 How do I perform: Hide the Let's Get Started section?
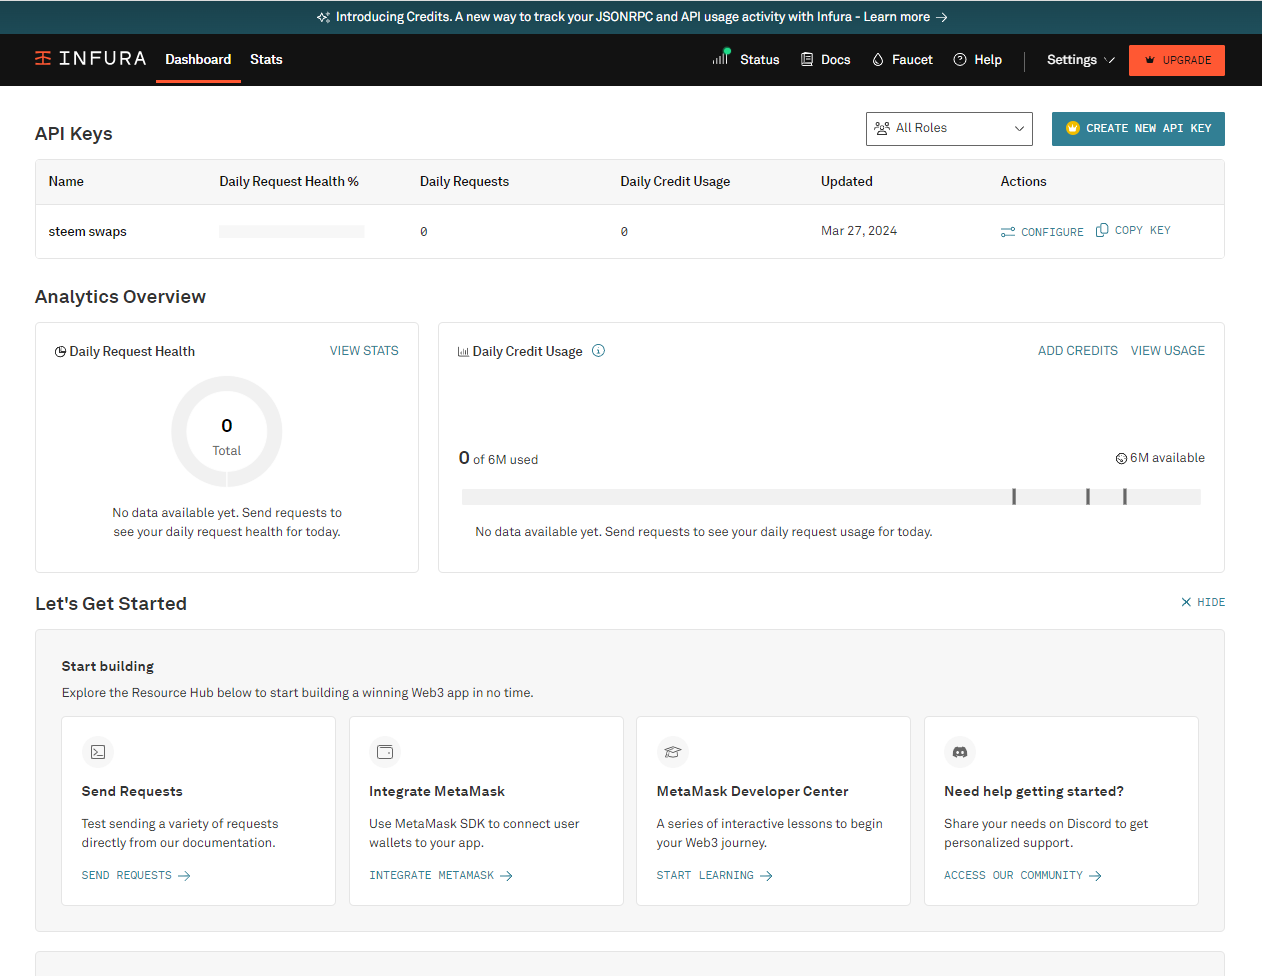[1203, 602]
